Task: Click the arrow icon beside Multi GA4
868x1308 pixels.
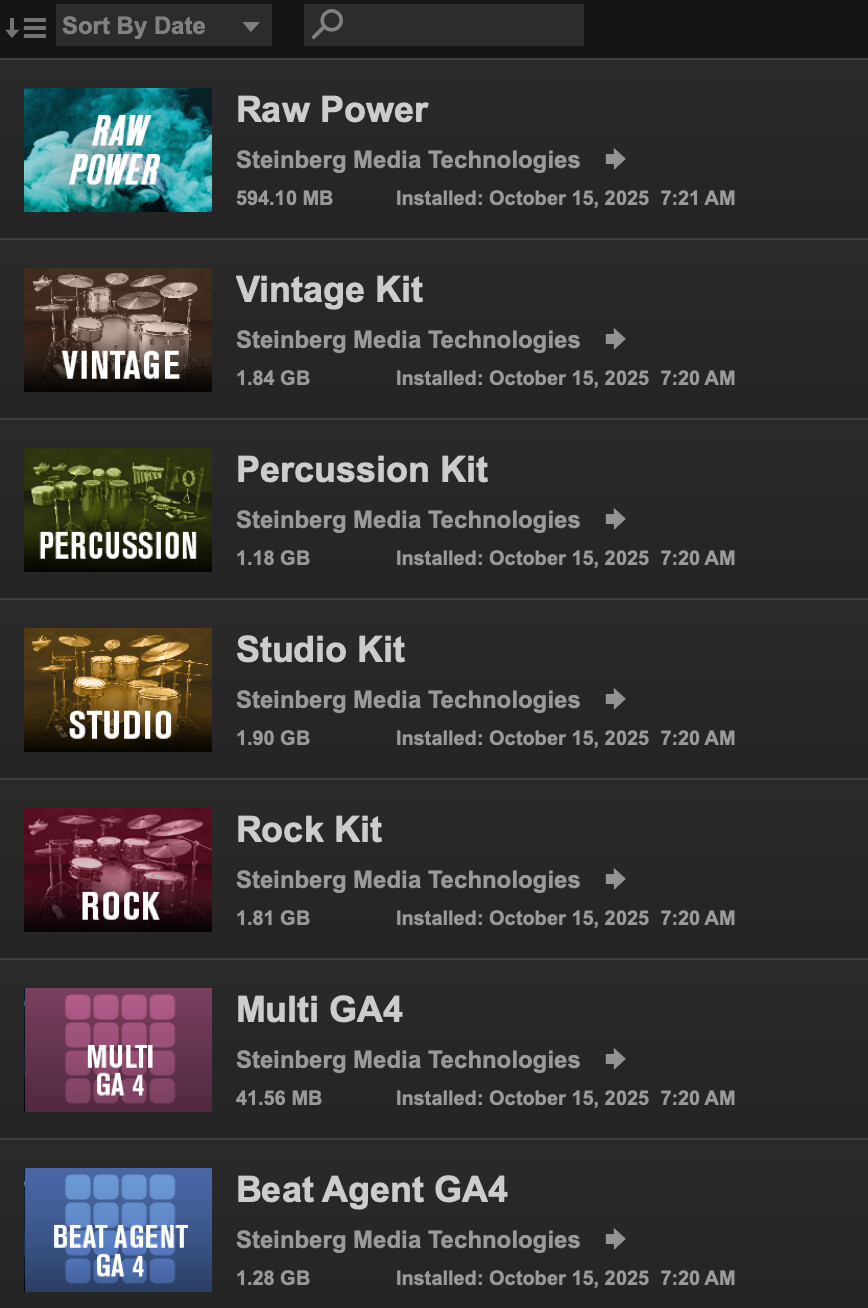Action: pyautogui.click(x=615, y=1059)
